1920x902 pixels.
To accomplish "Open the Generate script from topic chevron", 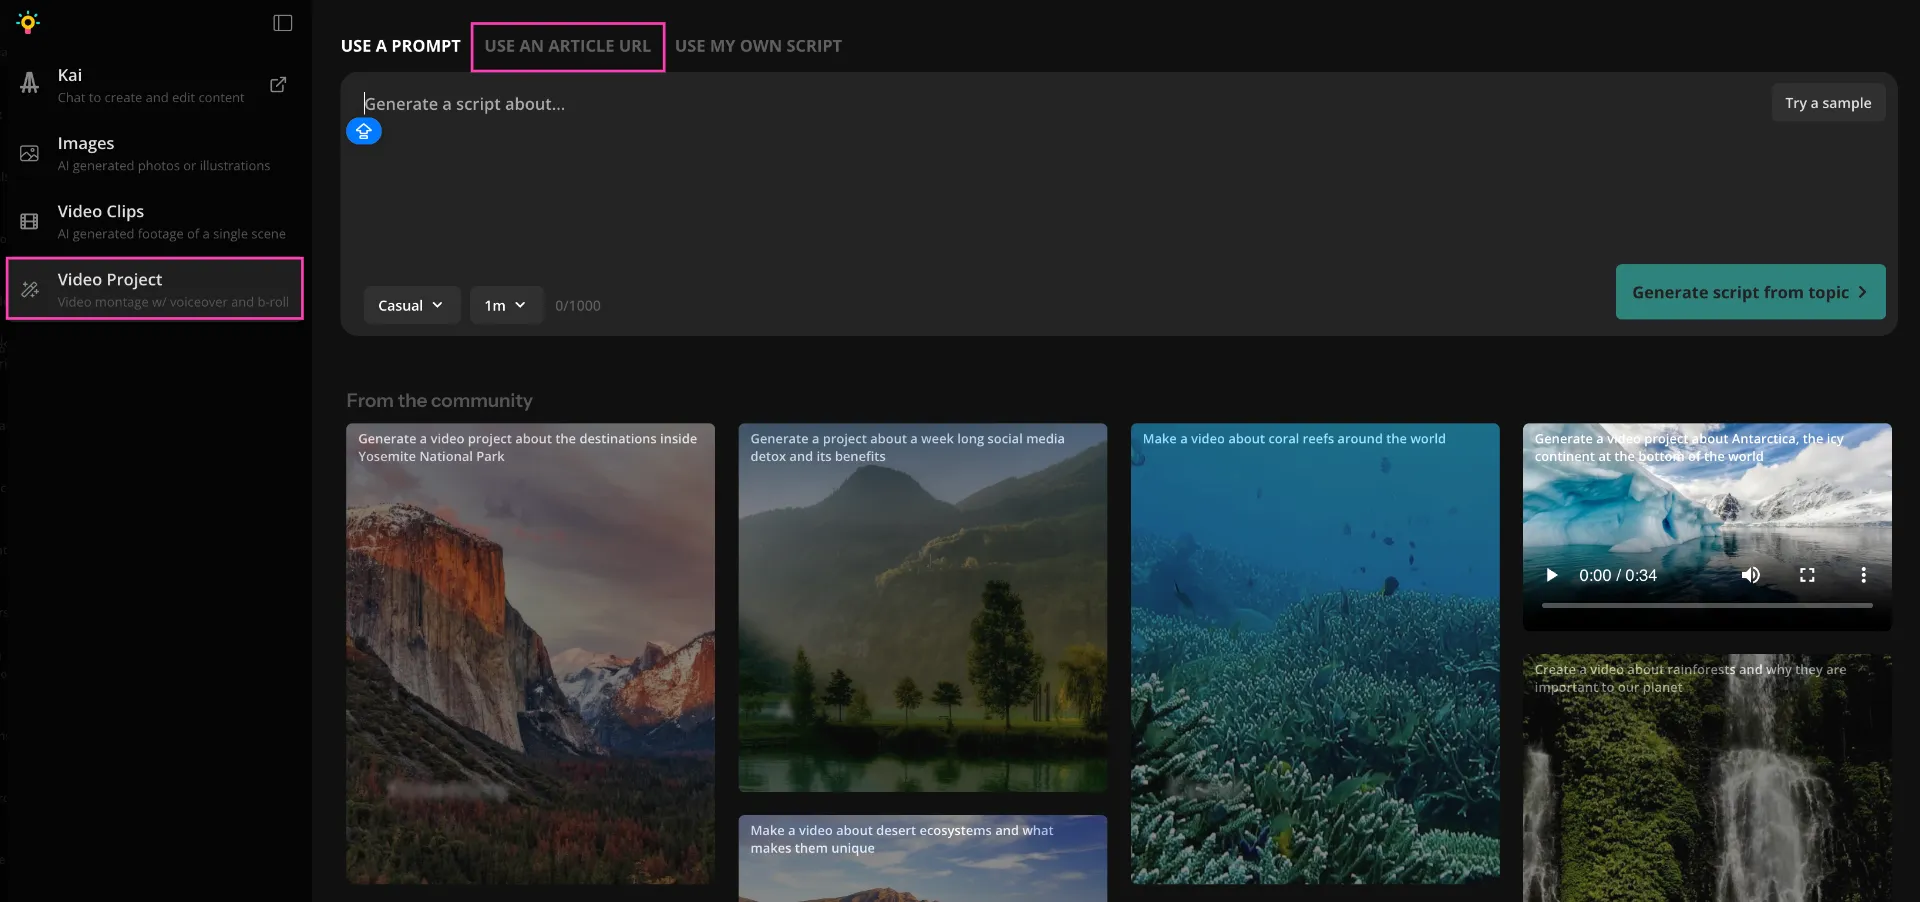I will 1863,291.
